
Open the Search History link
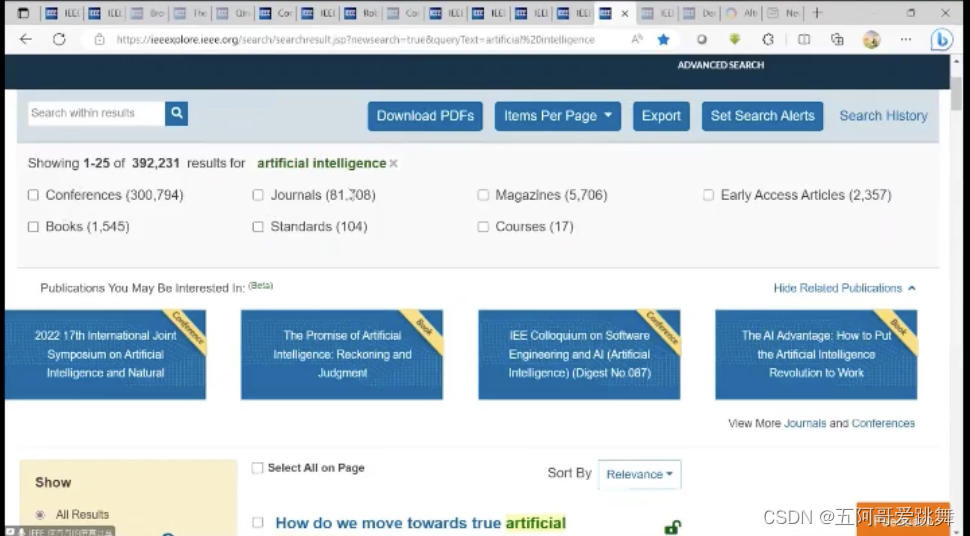pos(883,116)
